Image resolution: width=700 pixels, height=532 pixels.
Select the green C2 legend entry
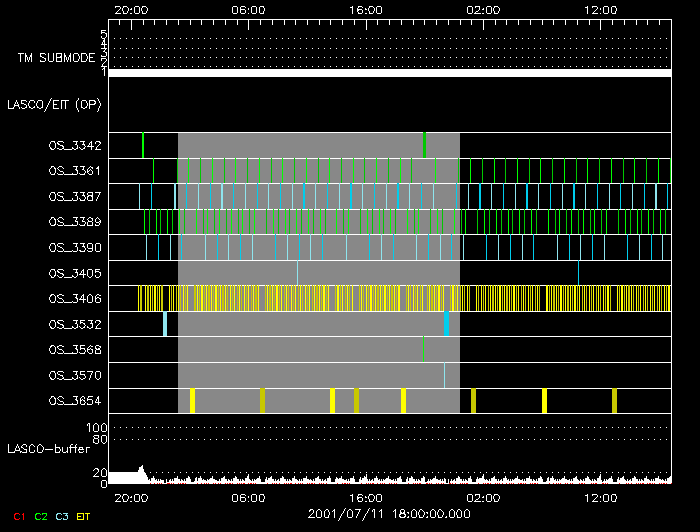click(41, 516)
